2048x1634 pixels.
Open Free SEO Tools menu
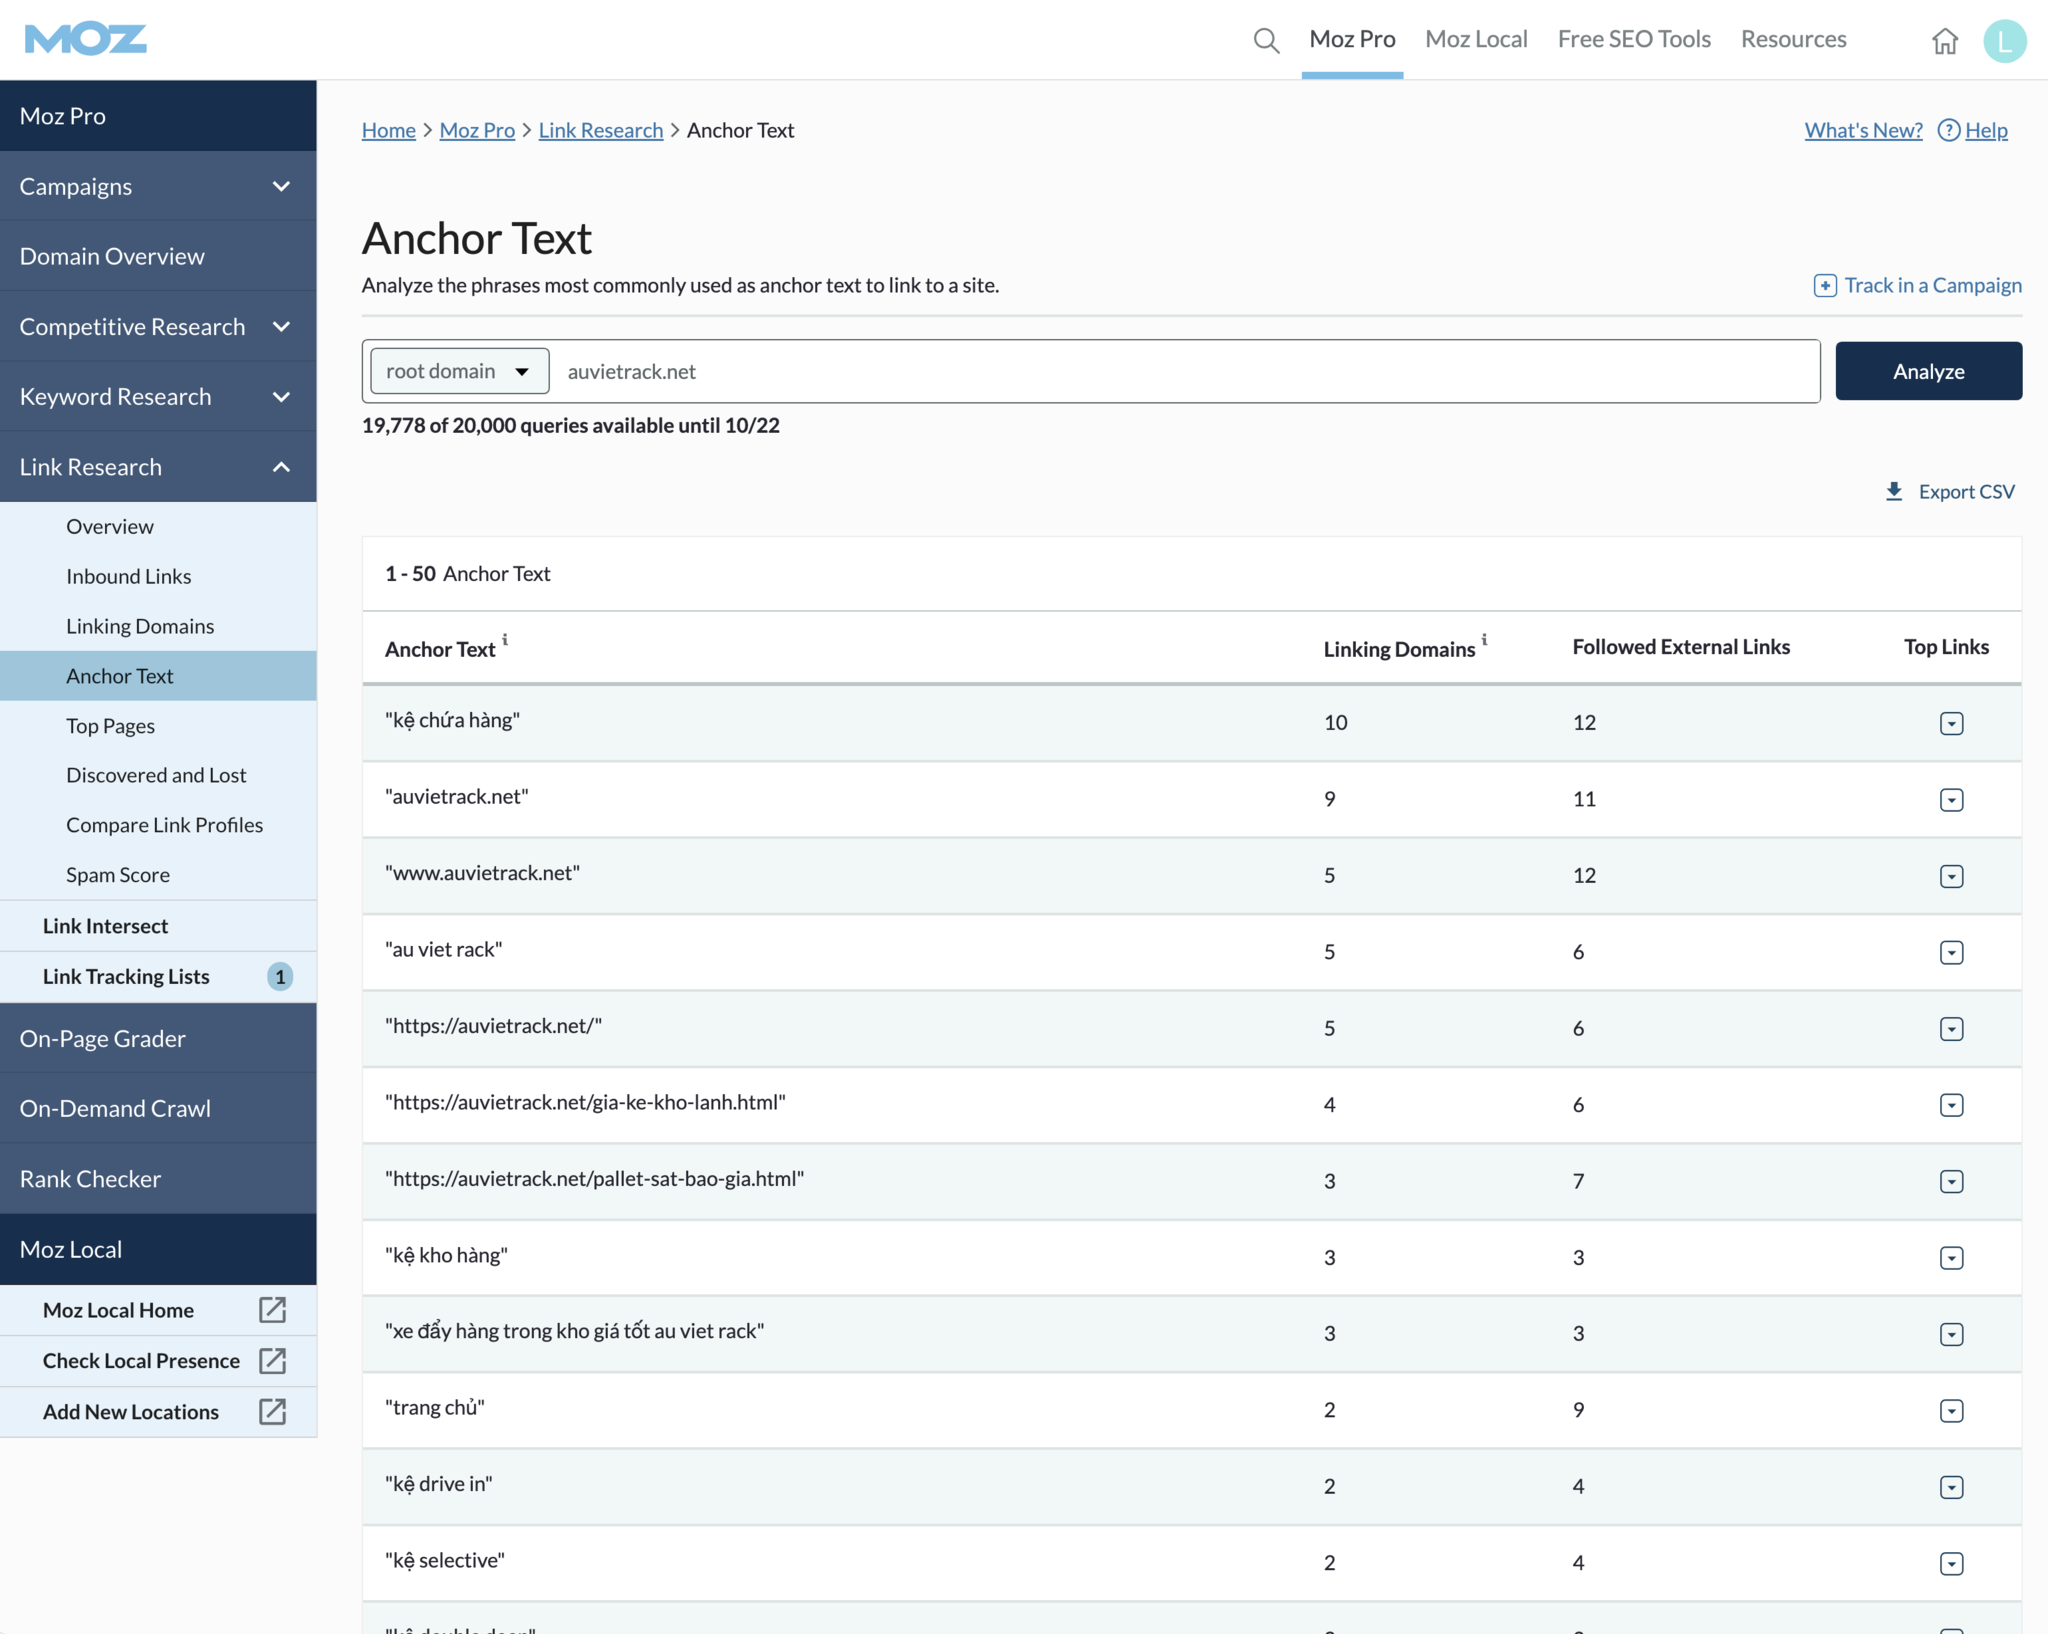point(1634,39)
